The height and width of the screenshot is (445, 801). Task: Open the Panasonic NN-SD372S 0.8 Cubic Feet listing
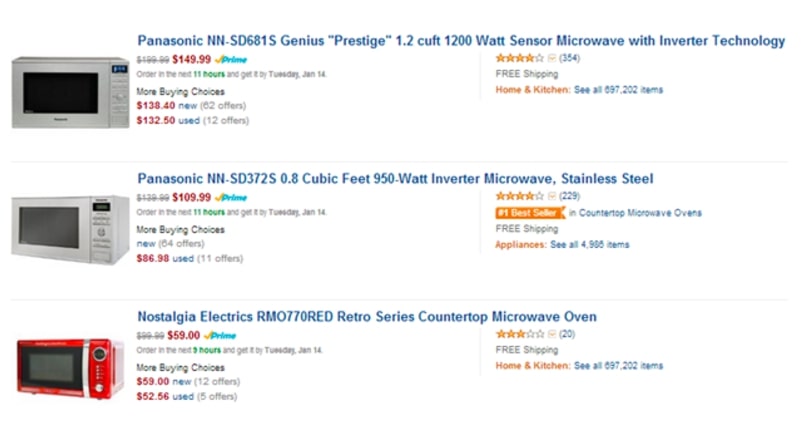pyautogui.click(x=395, y=179)
